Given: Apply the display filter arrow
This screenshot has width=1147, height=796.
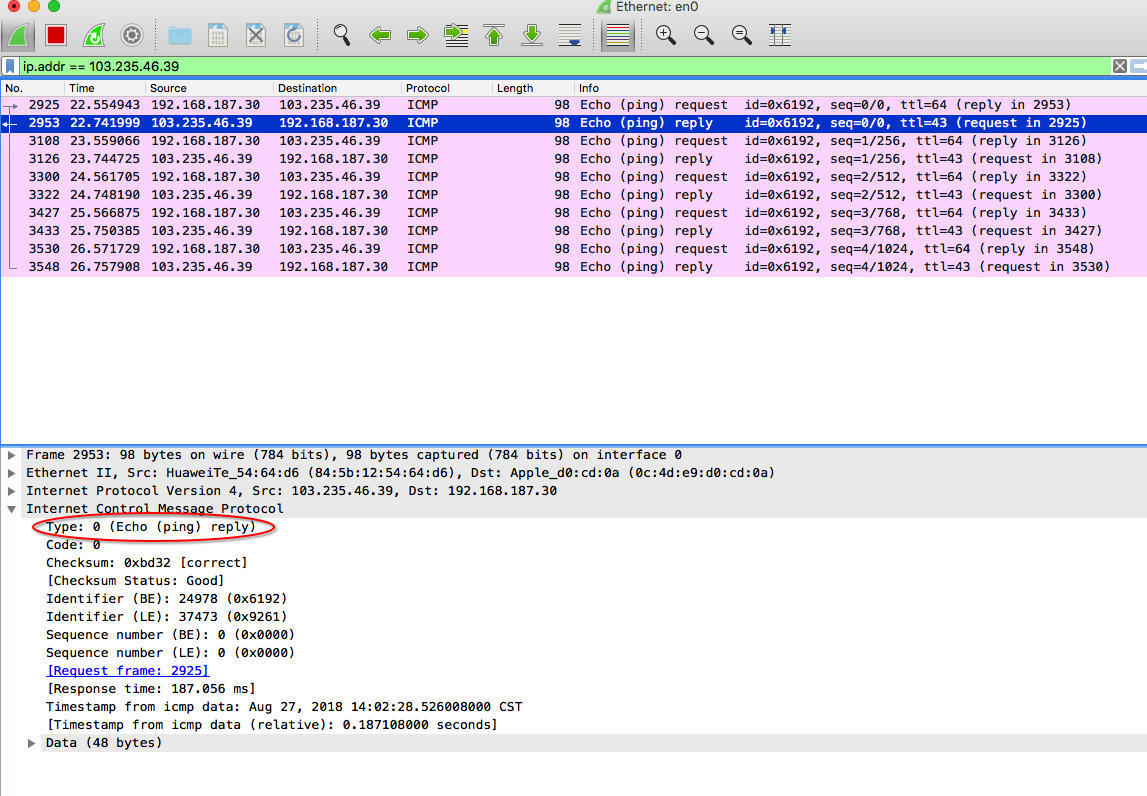Looking at the screenshot, I should click(x=1139, y=66).
